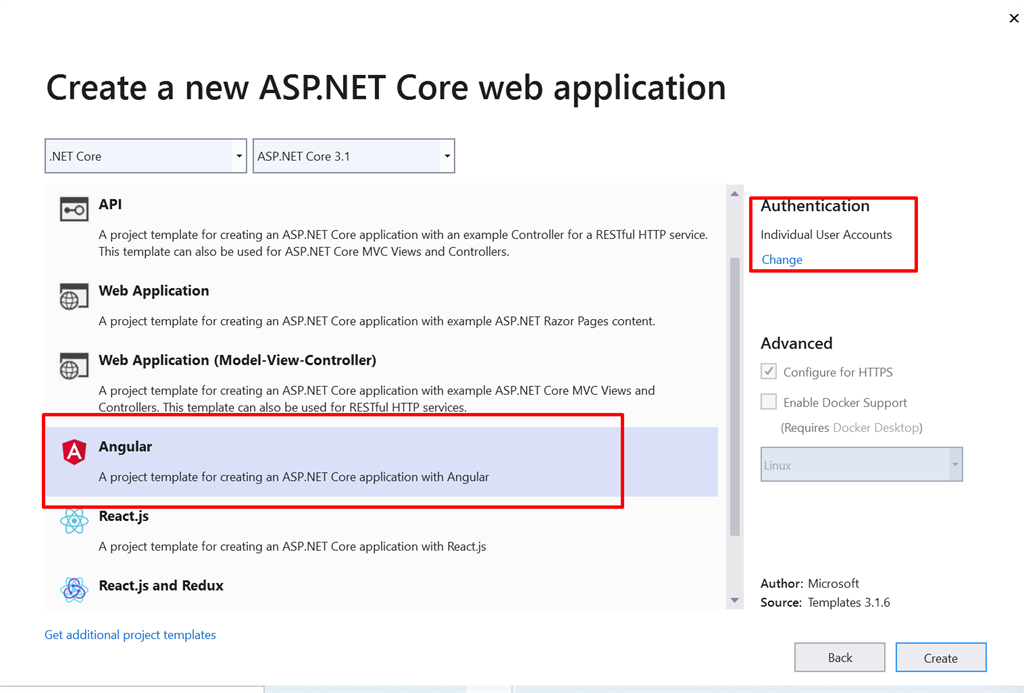This screenshot has height=693, width=1024.
Task: Click the Change authentication link
Action: (782, 260)
